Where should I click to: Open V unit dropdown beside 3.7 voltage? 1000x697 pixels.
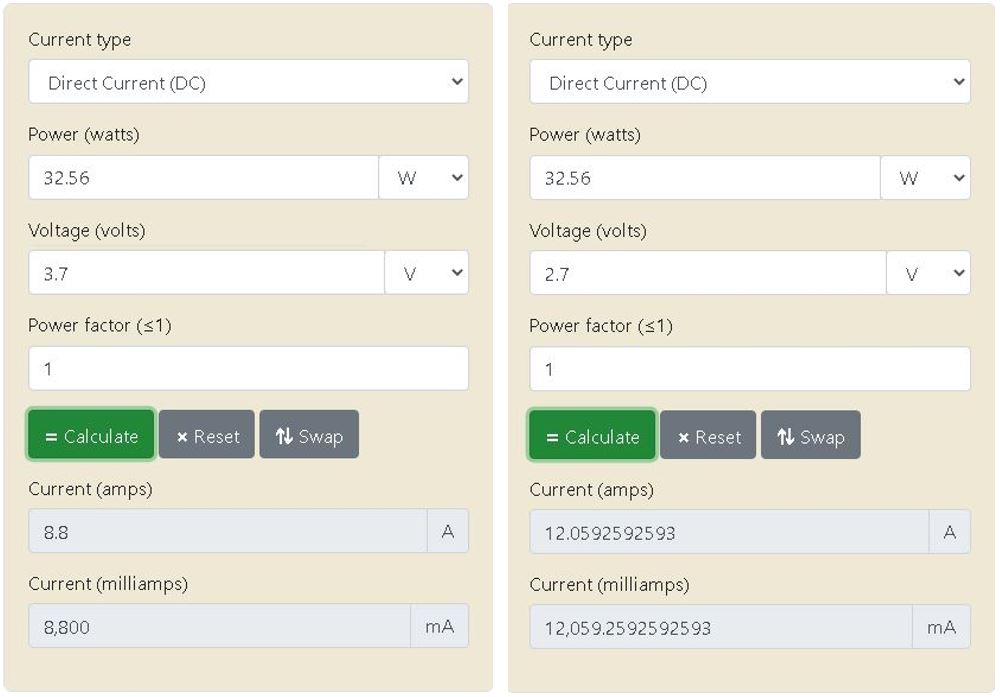coord(427,273)
